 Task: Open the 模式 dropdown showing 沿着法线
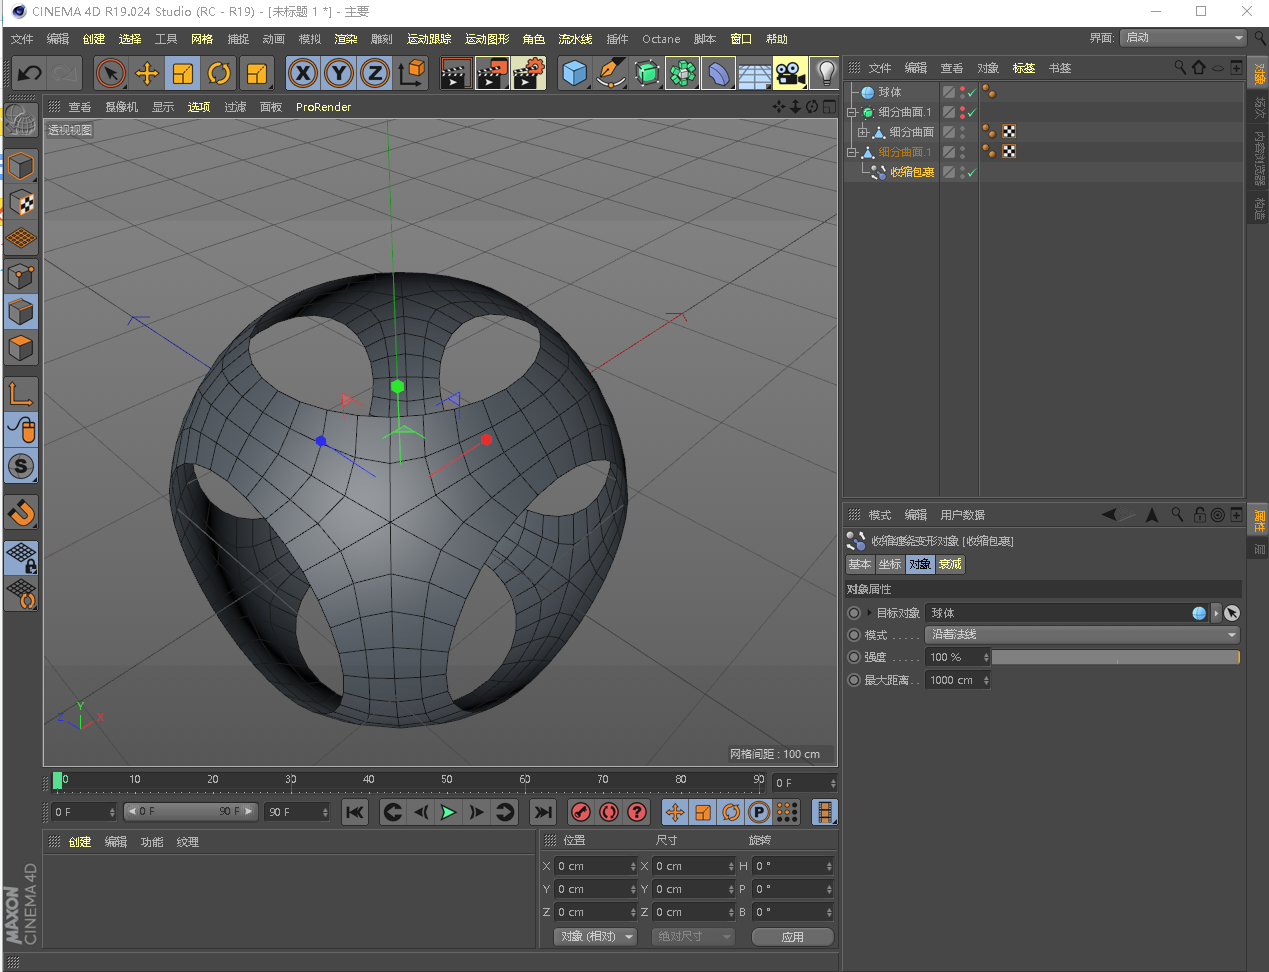(x=1082, y=635)
